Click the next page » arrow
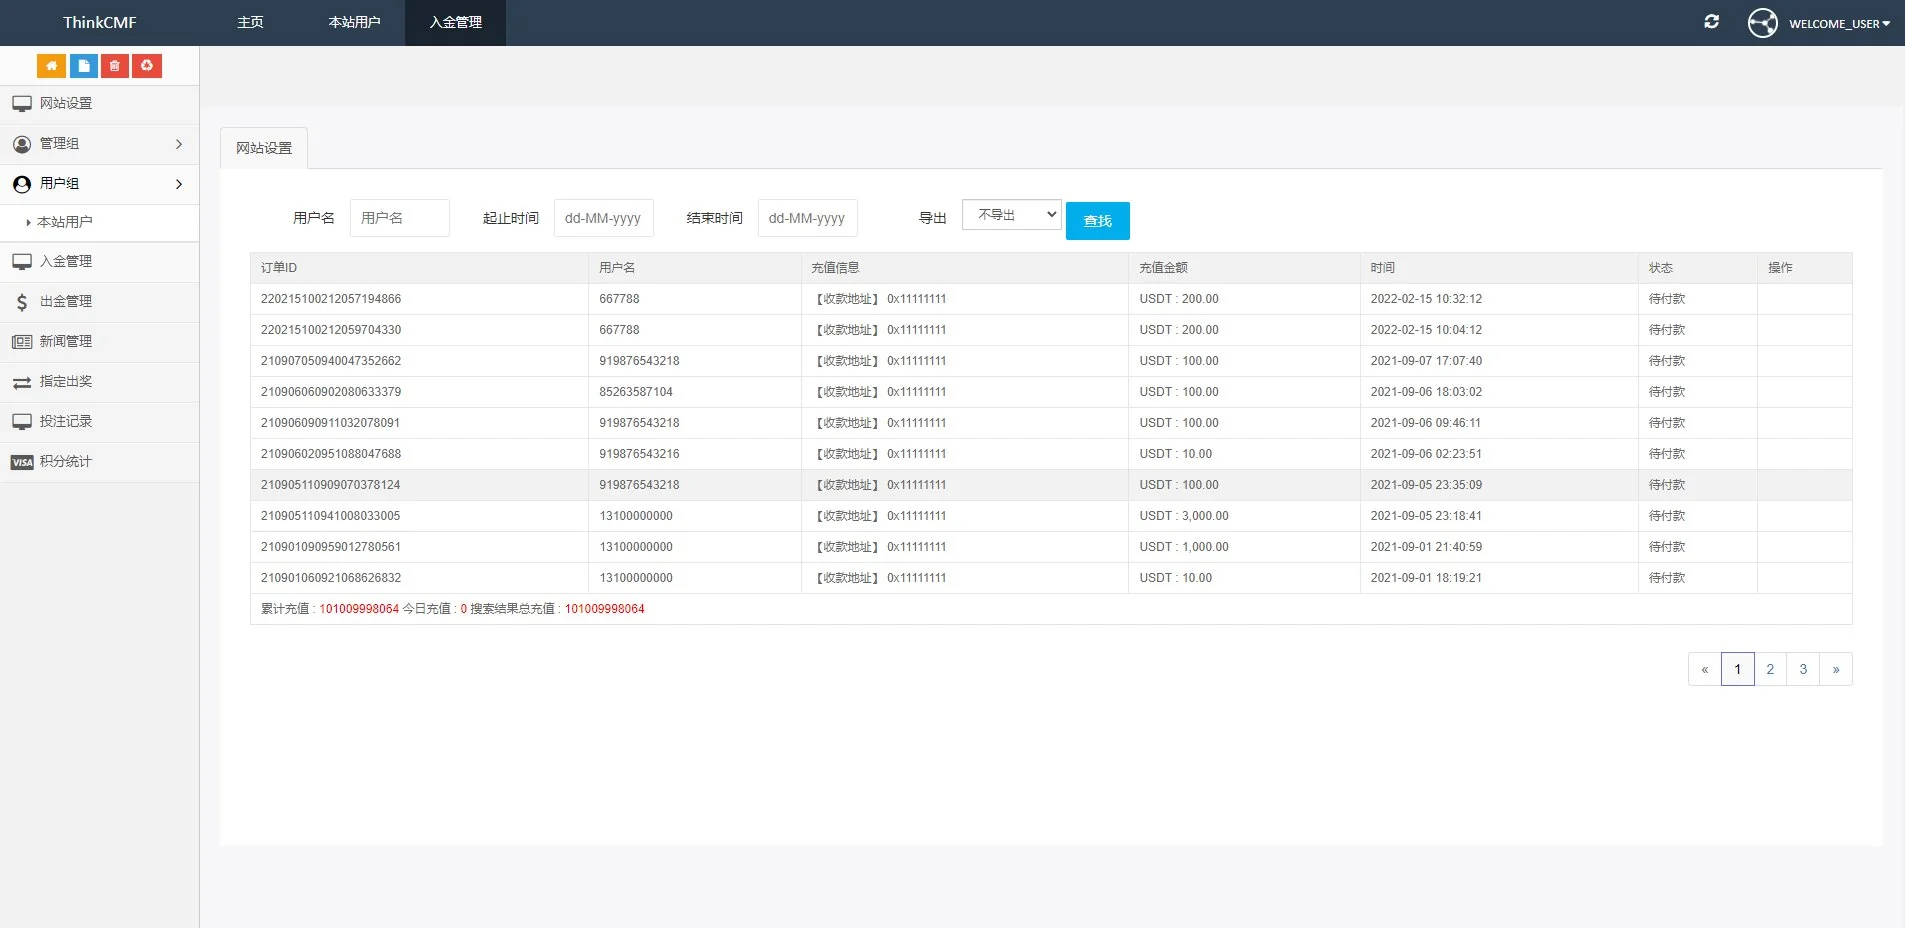This screenshot has height=928, width=1905. click(1835, 669)
